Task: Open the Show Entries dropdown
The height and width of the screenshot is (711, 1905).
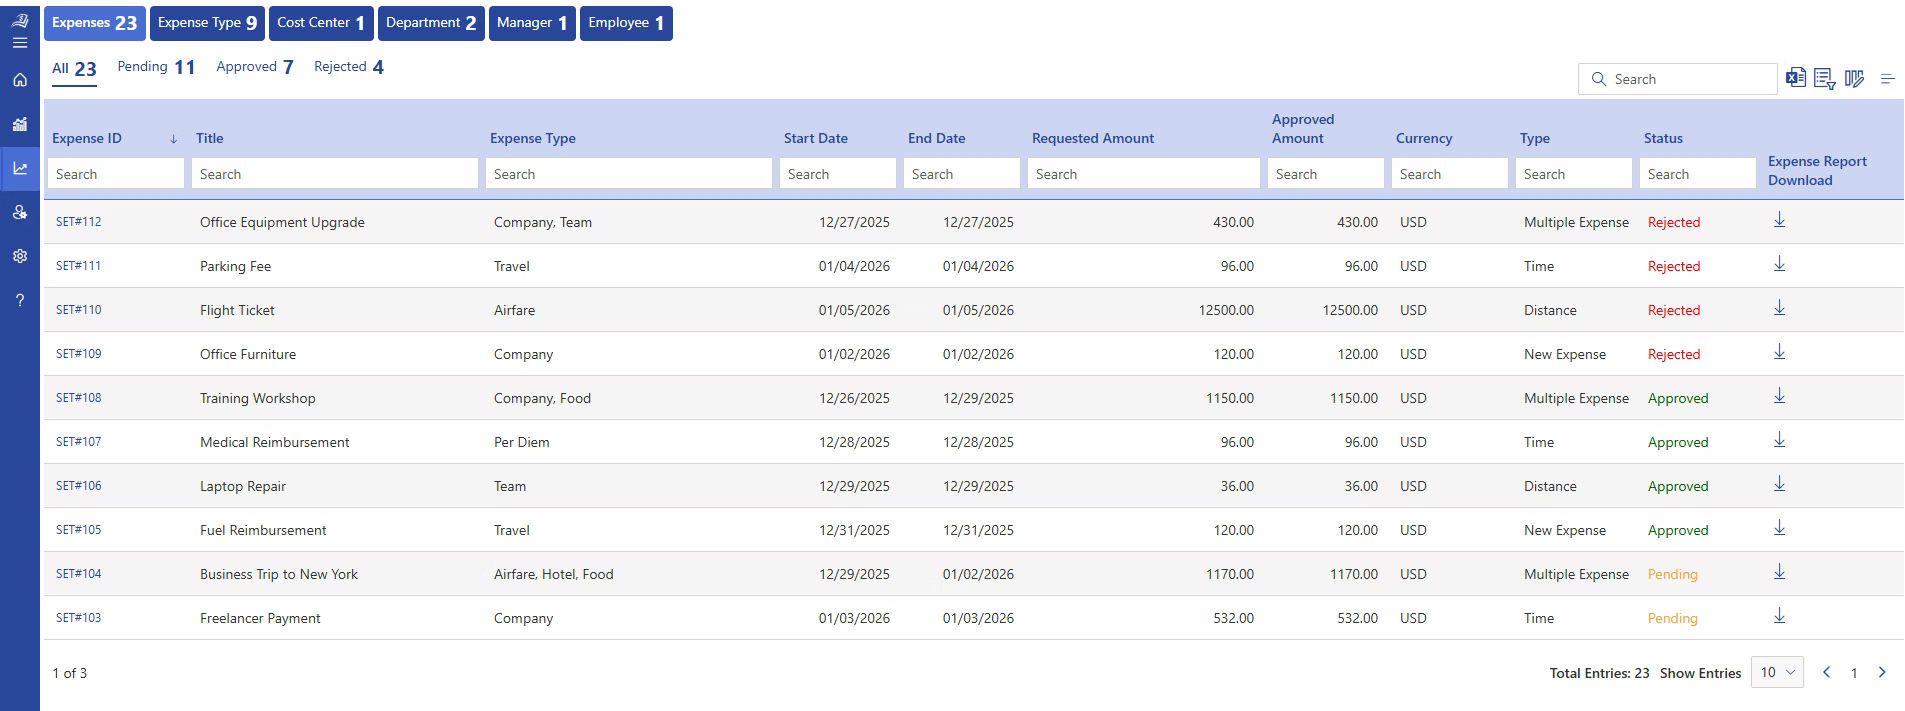Action: 1778,672
